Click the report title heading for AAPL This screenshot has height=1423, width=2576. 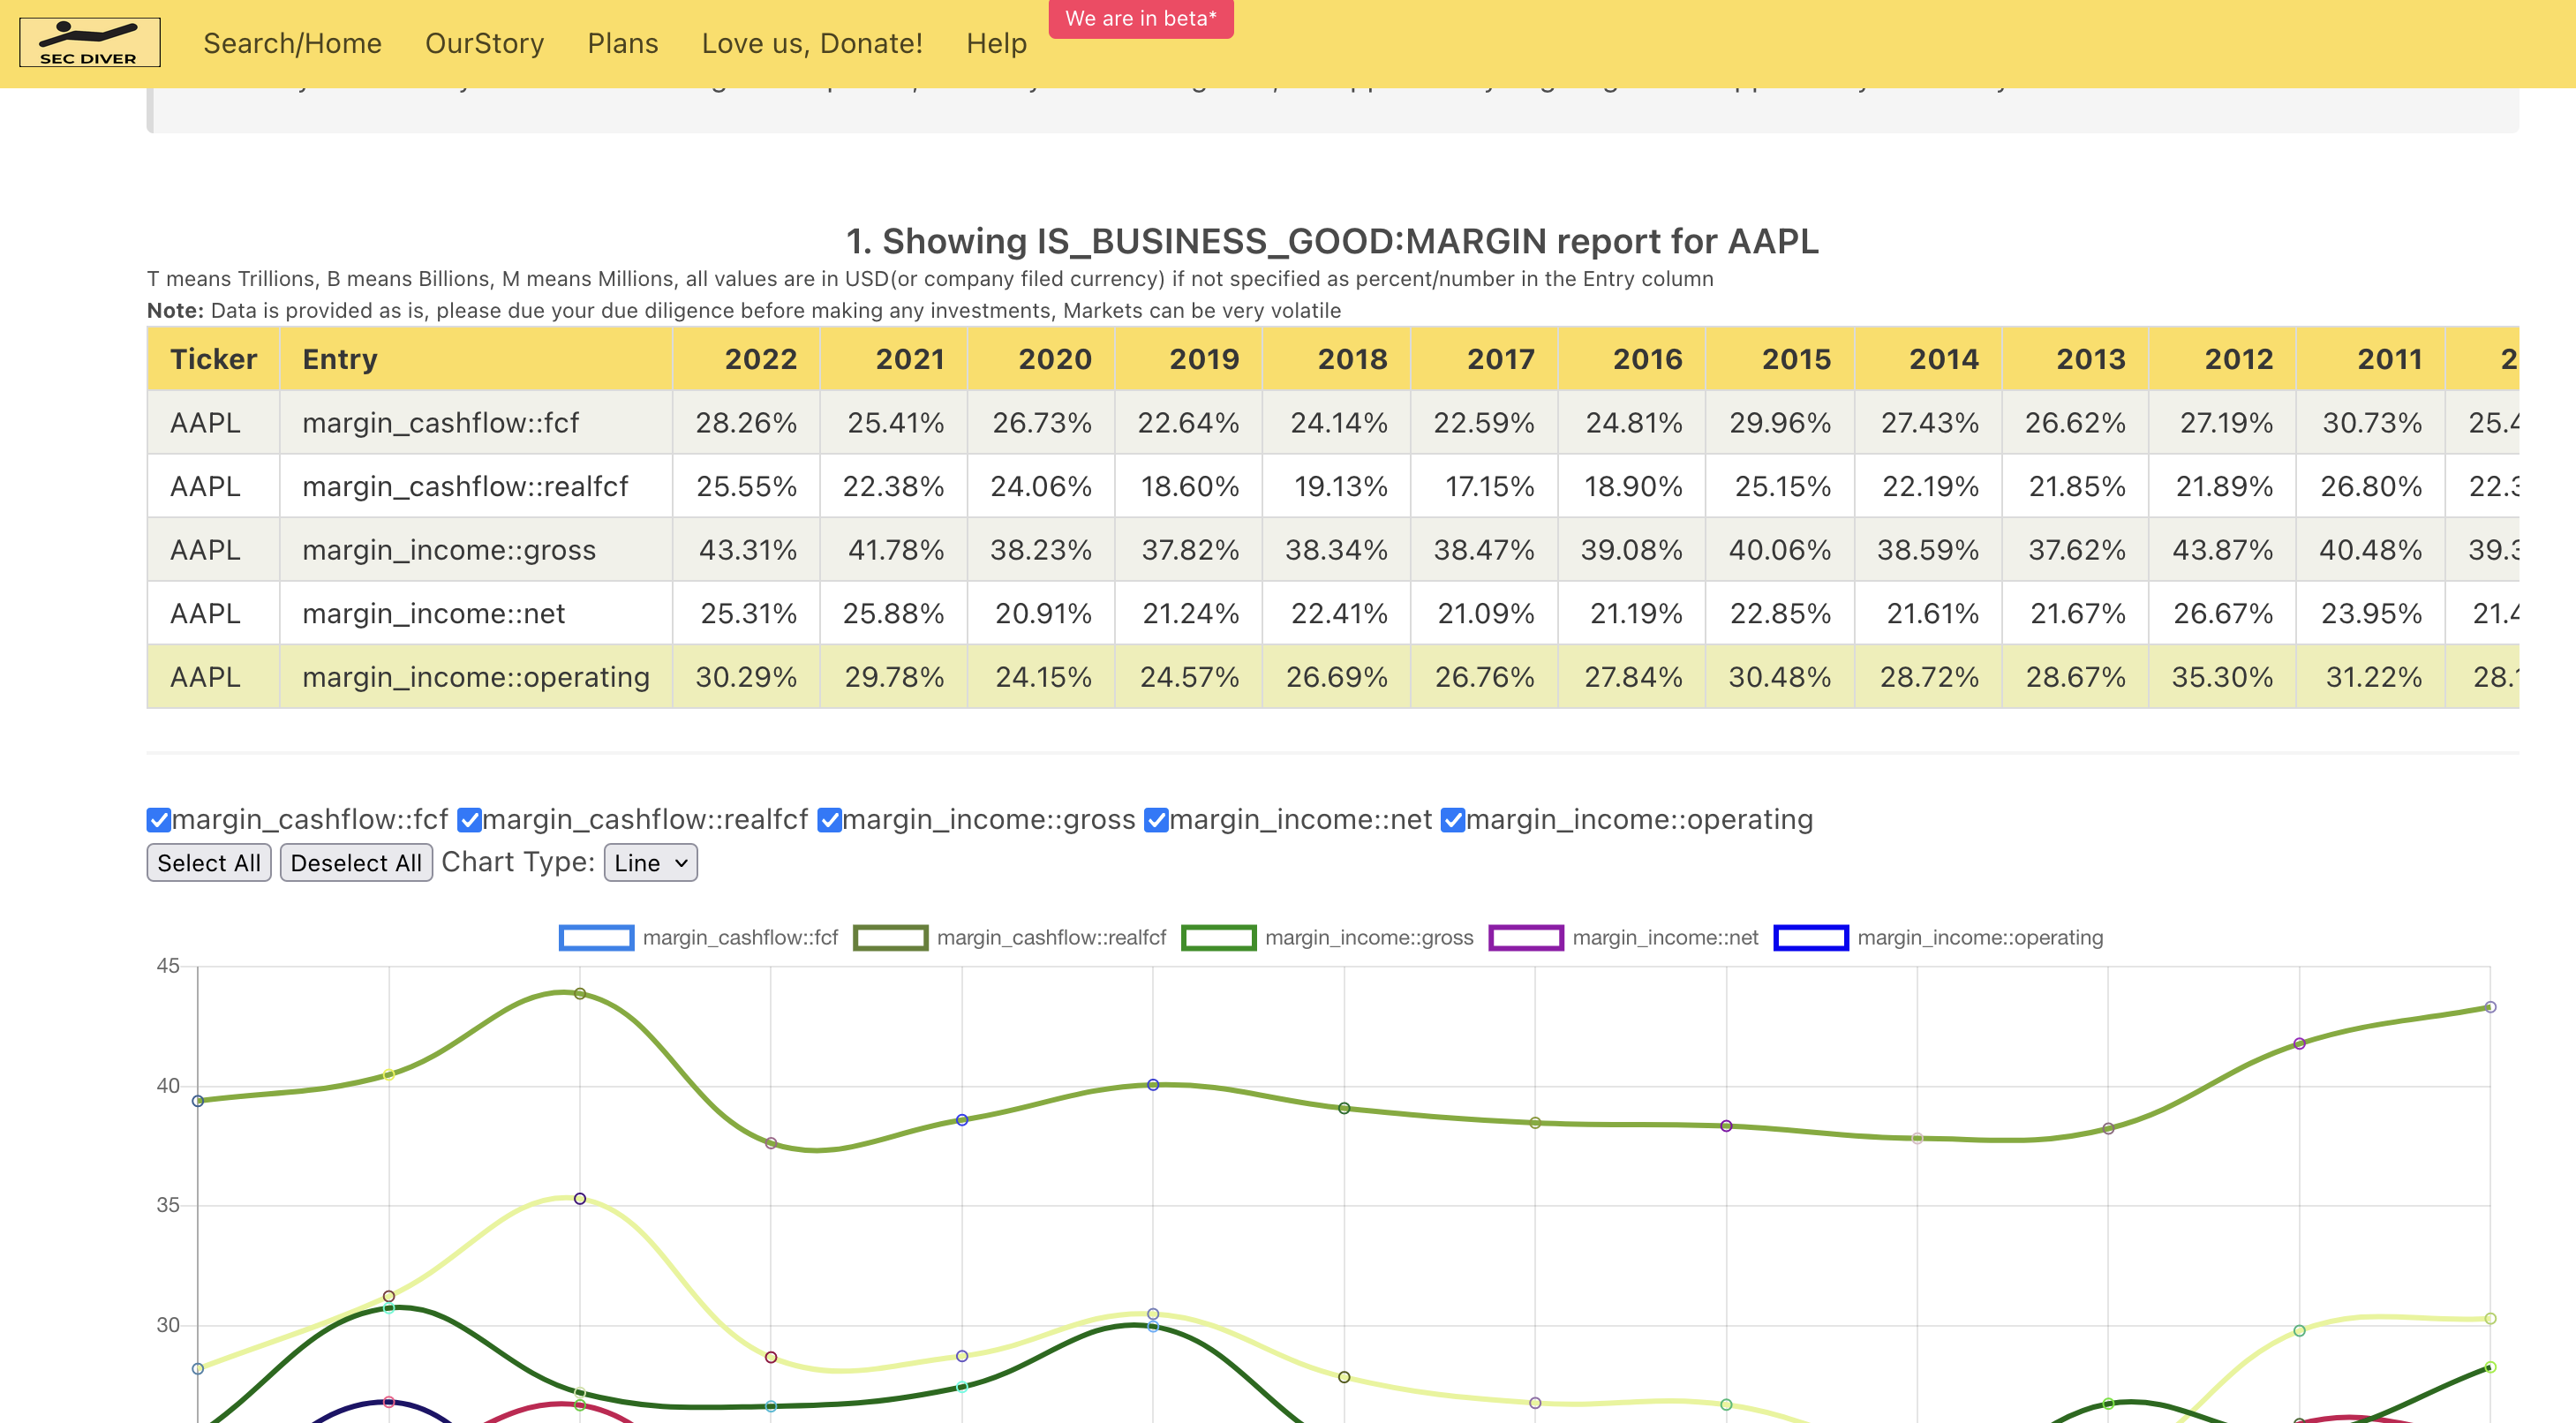pyautogui.click(x=1332, y=241)
